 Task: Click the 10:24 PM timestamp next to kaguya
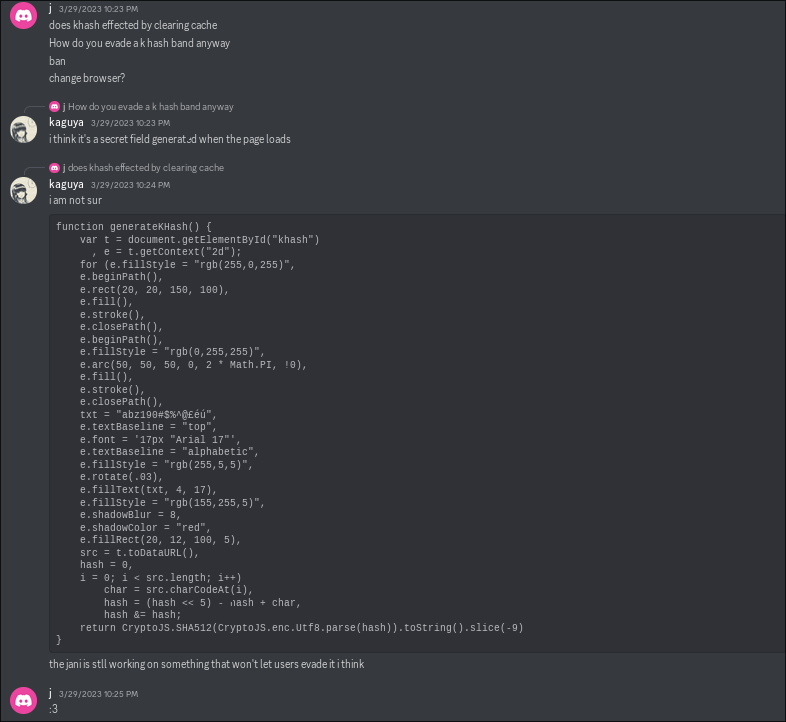pyautogui.click(x=130, y=185)
